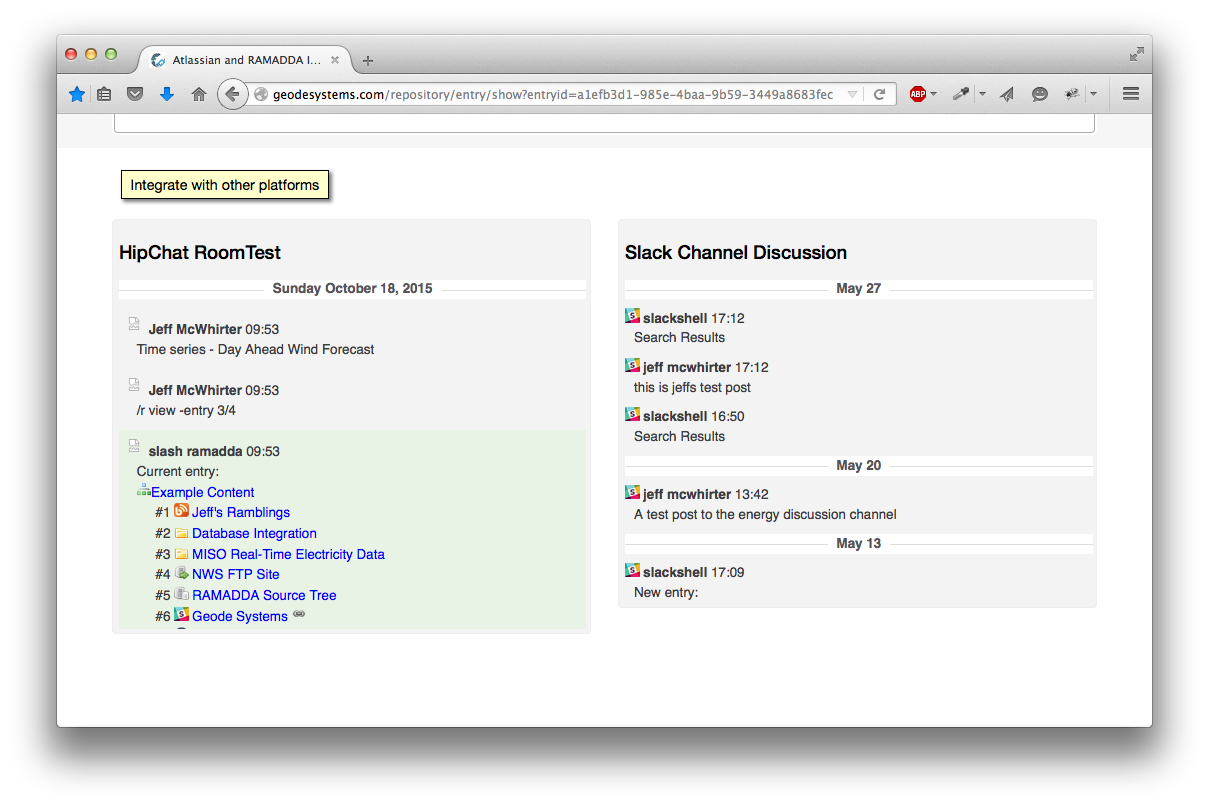Image resolution: width=1209 pixels, height=806 pixels.
Task: Click chain link icon after Geode Systems
Action: 299,615
